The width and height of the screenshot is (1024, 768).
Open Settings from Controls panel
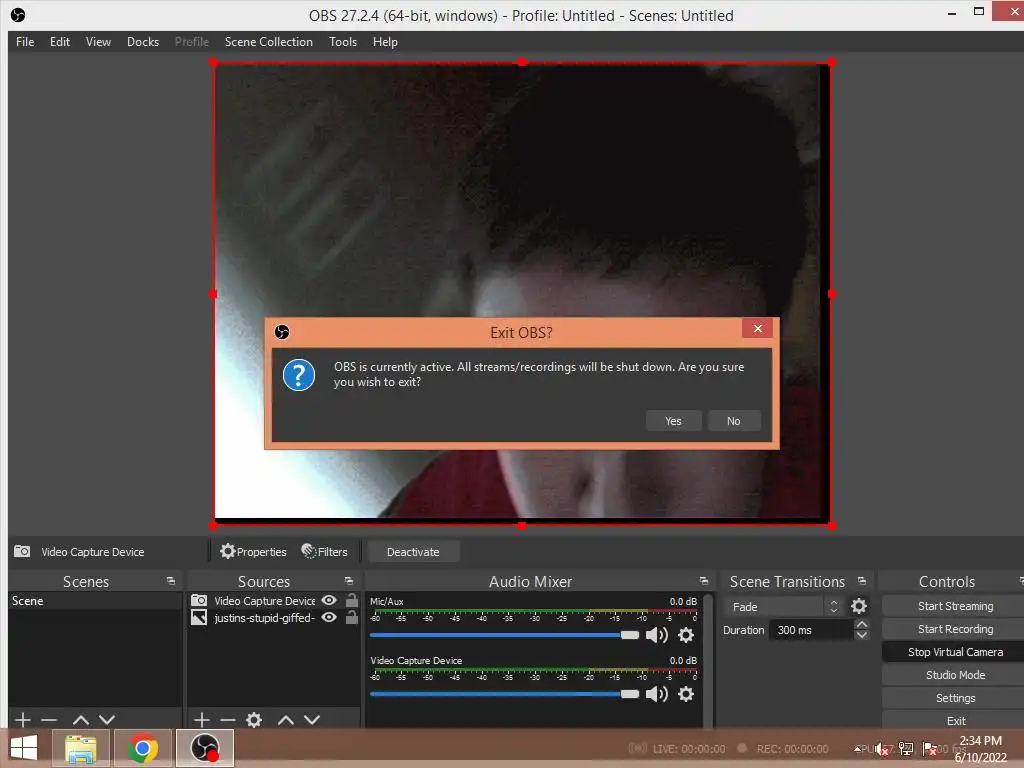pyautogui.click(x=955, y=698)
